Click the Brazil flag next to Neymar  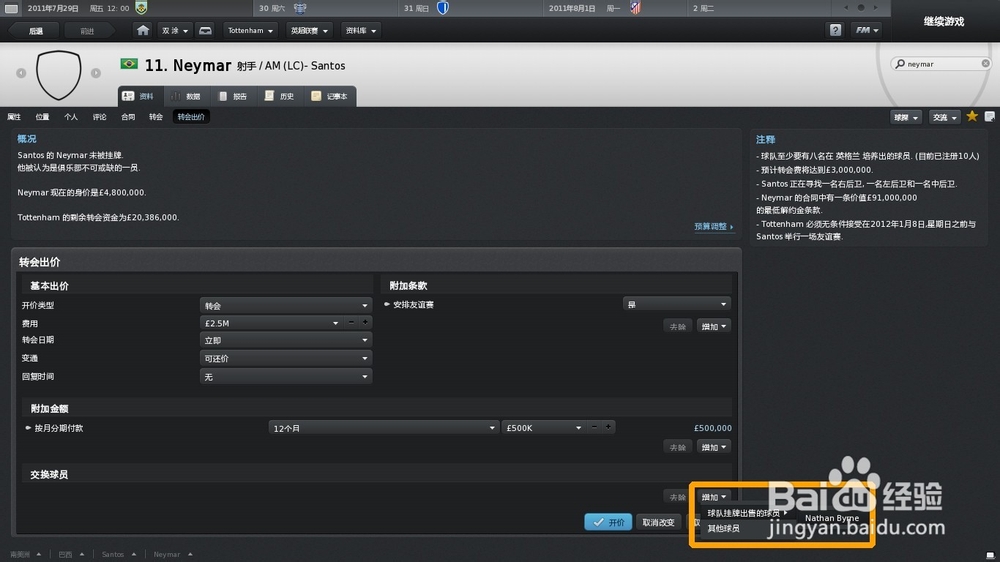click(x=129, y=64)
